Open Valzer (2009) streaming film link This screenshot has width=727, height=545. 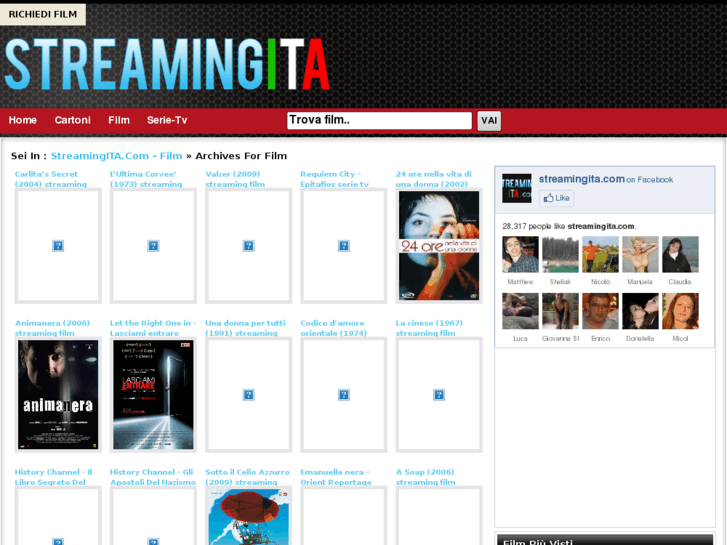235,179
